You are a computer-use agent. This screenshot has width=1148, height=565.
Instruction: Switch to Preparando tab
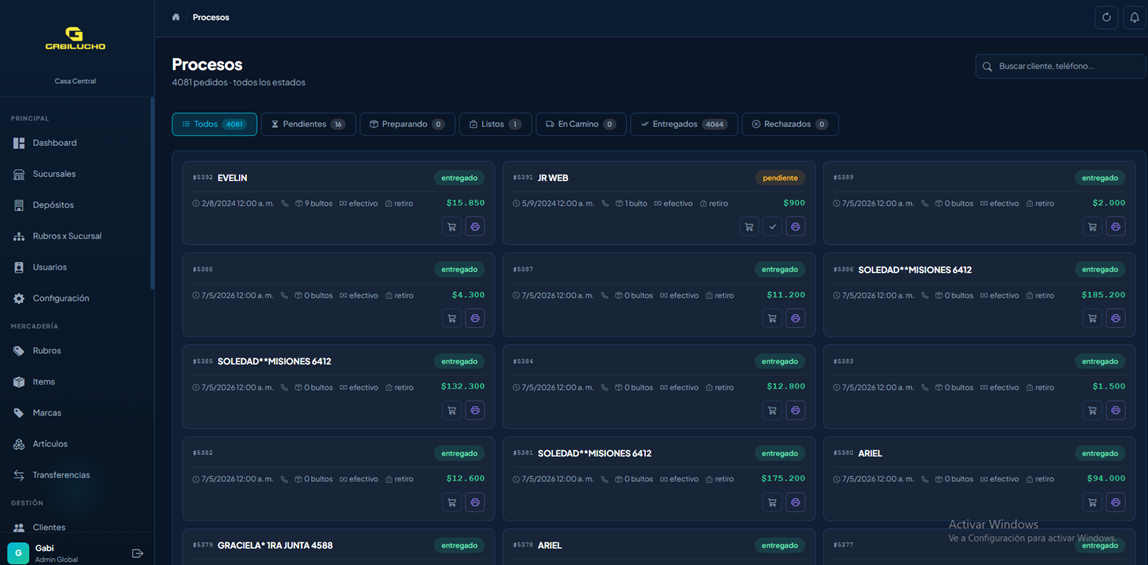click(x=408, y=124)
